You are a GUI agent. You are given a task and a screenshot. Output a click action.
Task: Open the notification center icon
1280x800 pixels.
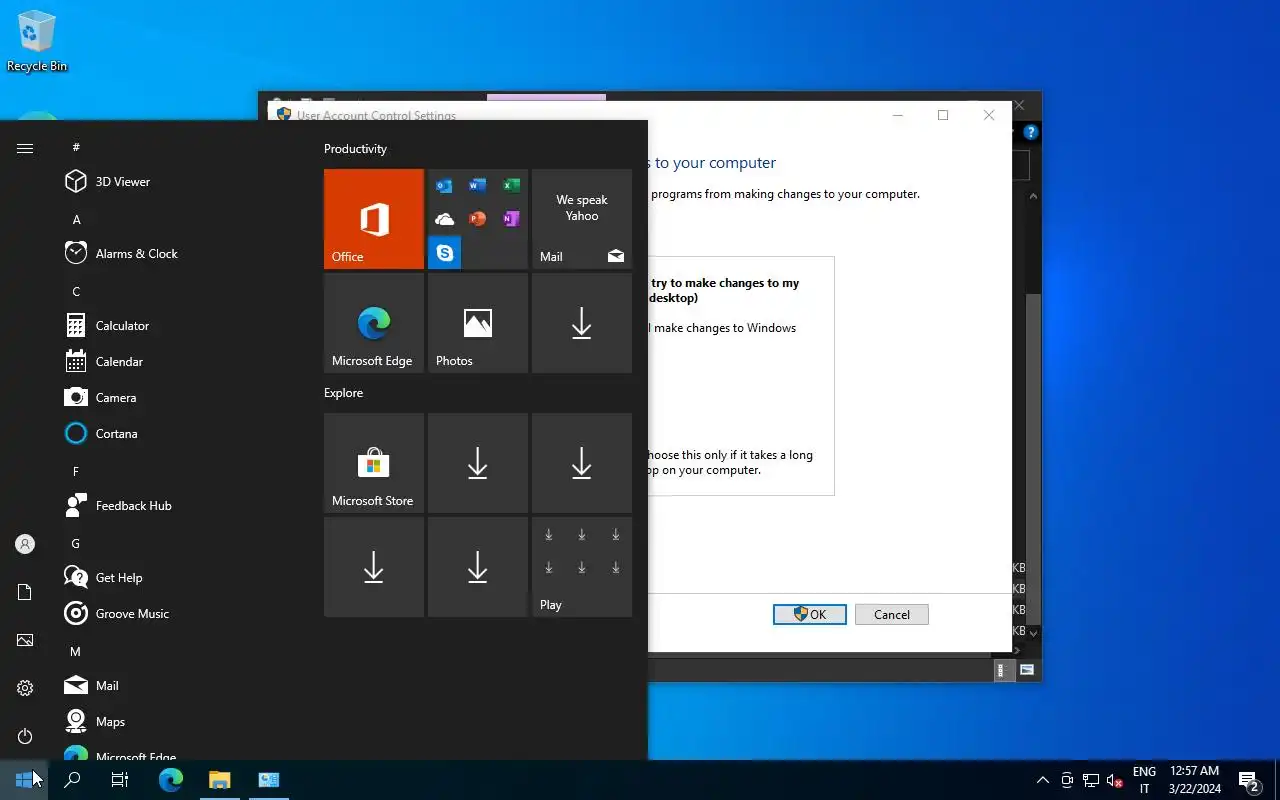(x=1249, y=780)
